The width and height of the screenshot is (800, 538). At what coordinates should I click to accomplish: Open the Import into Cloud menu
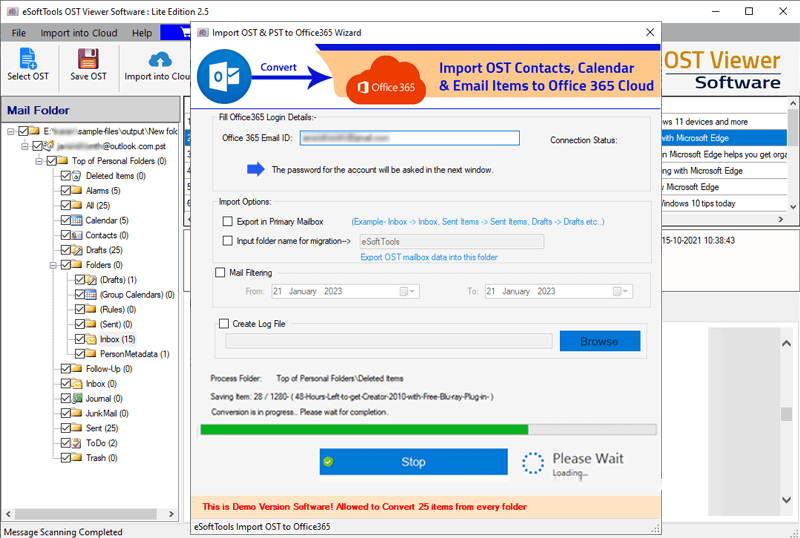click(79, 33)
